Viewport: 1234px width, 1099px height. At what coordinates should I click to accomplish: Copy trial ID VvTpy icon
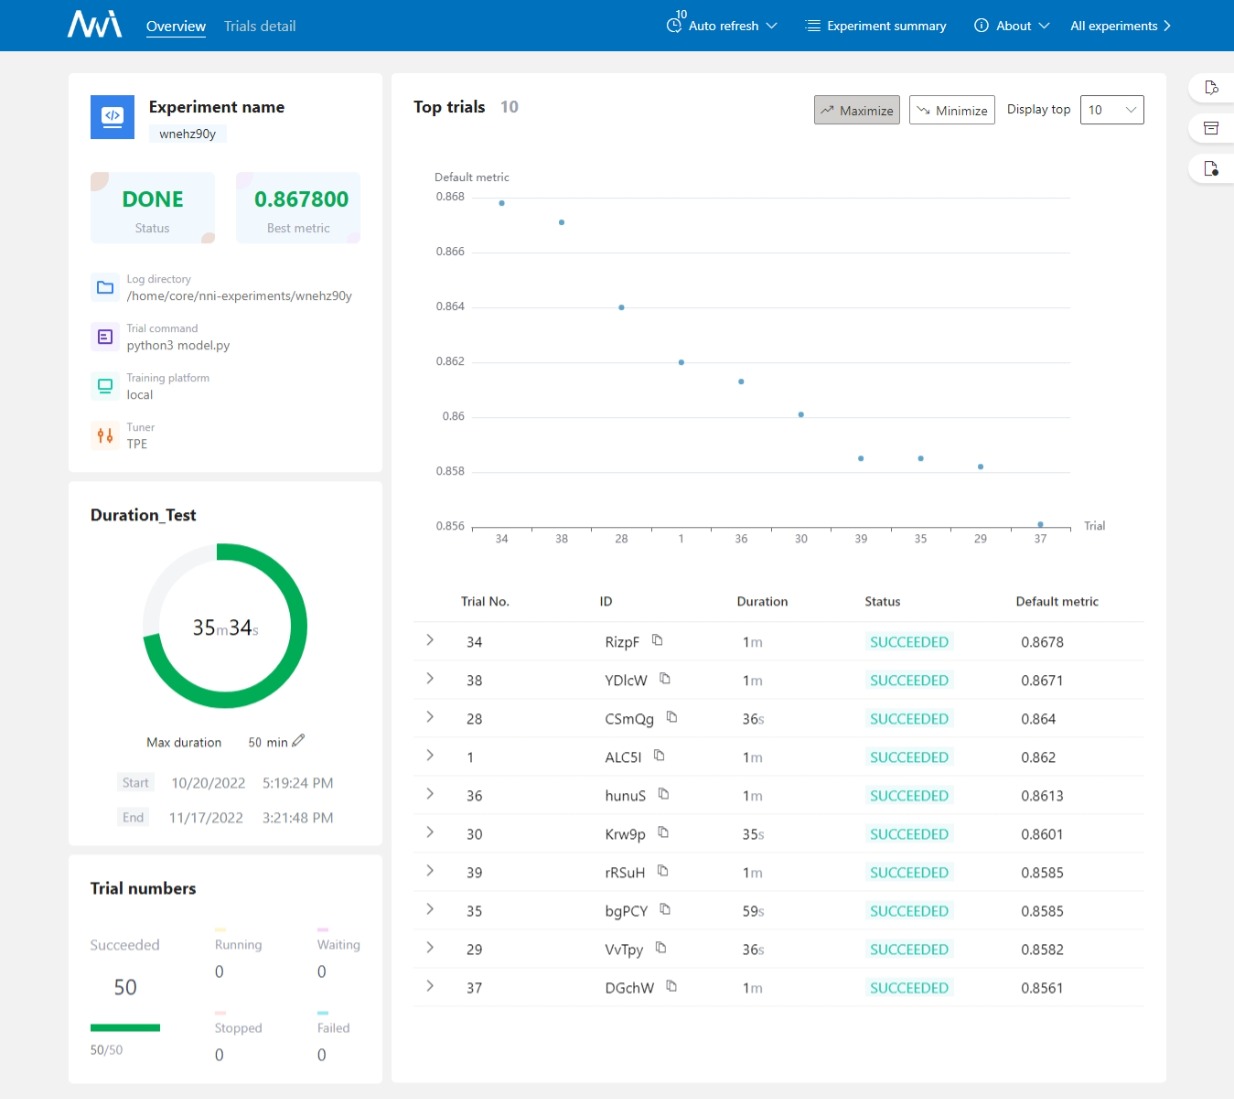point(661,948)
